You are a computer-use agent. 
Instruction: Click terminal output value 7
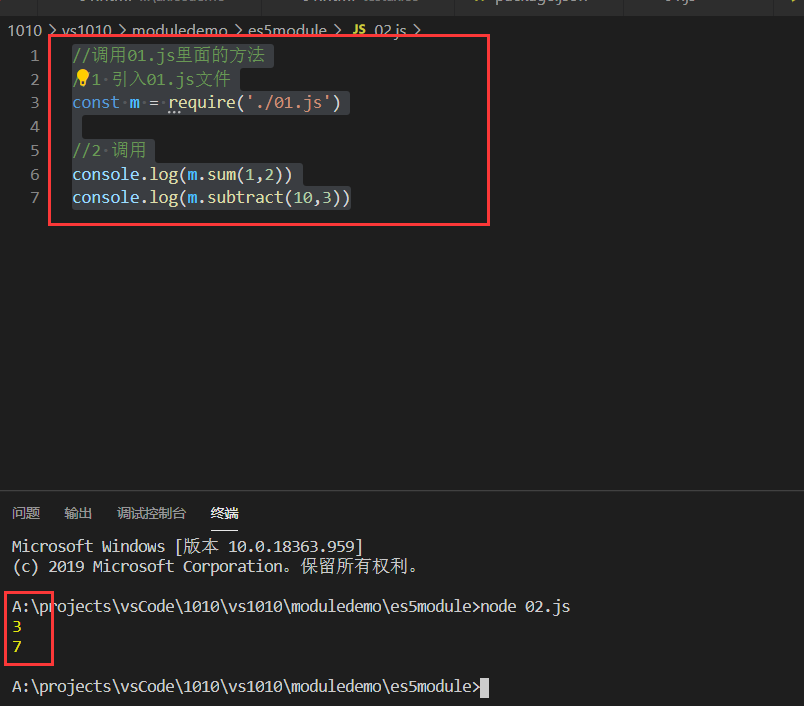click(x=17, y=647)
